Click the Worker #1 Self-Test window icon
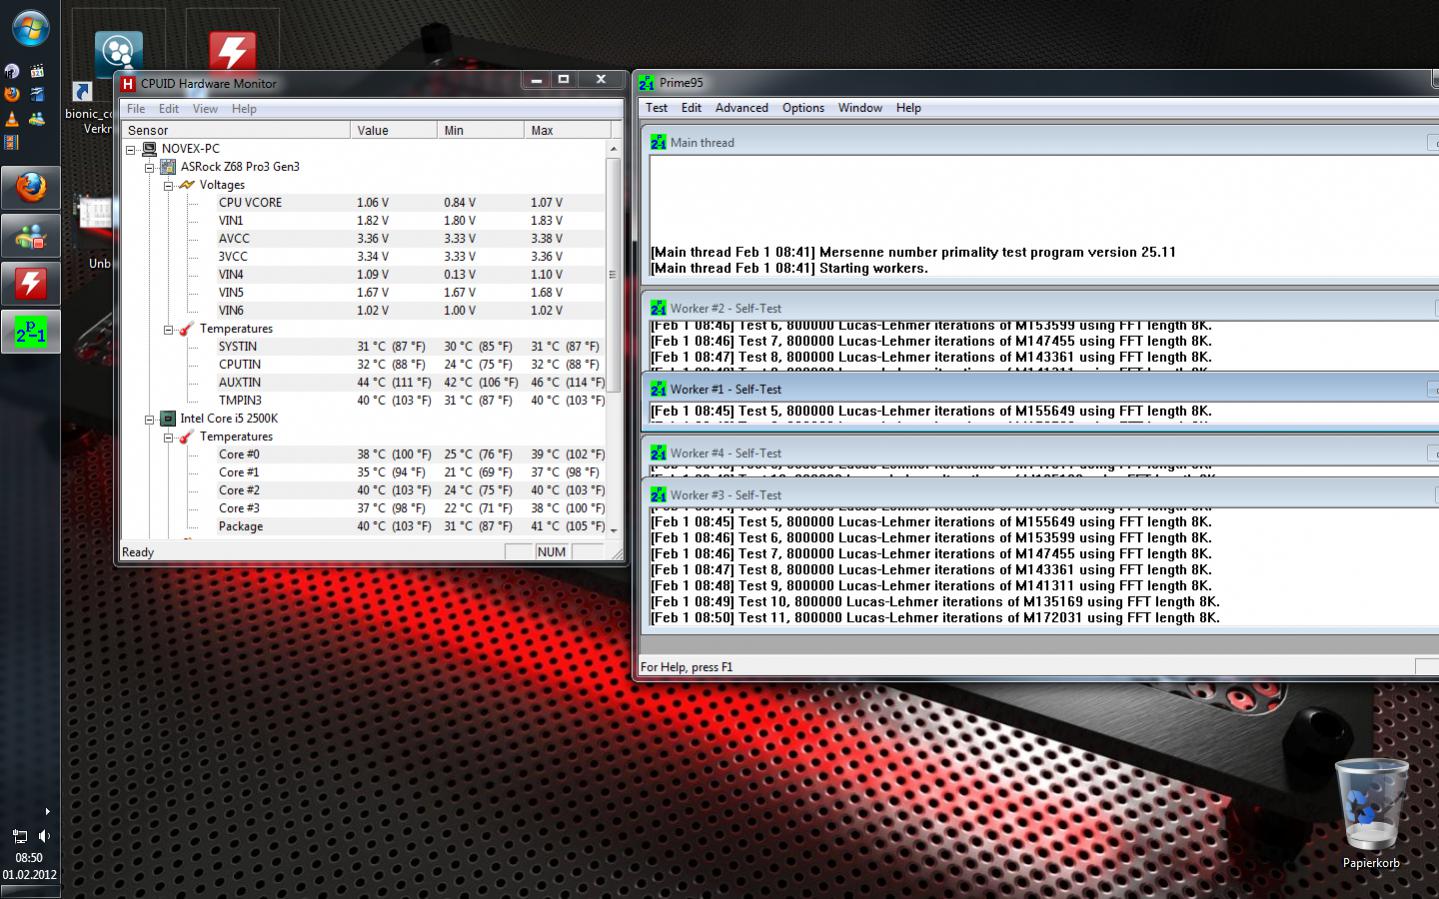 coord(658,389)
